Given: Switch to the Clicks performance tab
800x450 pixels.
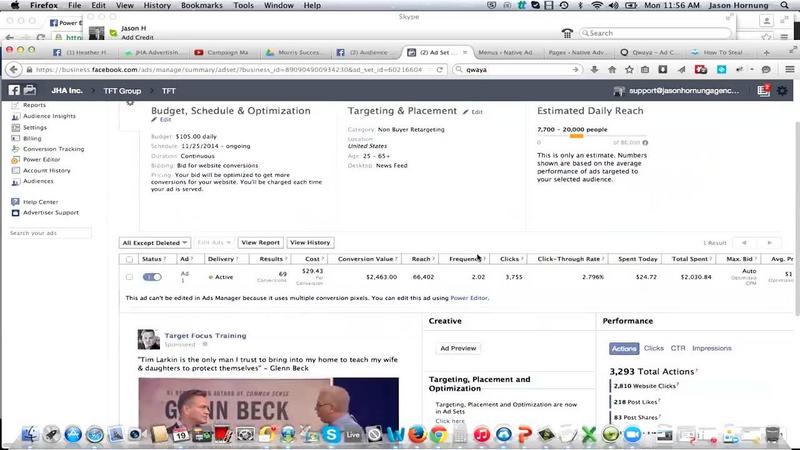Looking at the screenshot, I should tap(654, 348).
